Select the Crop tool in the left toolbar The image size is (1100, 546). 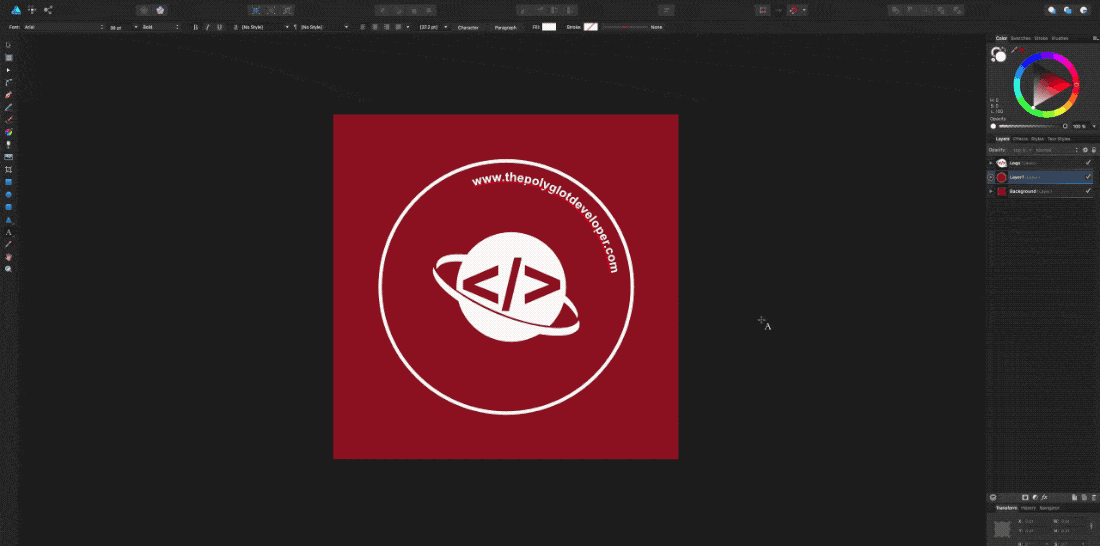pyautogui.click(x=9, y=170)
